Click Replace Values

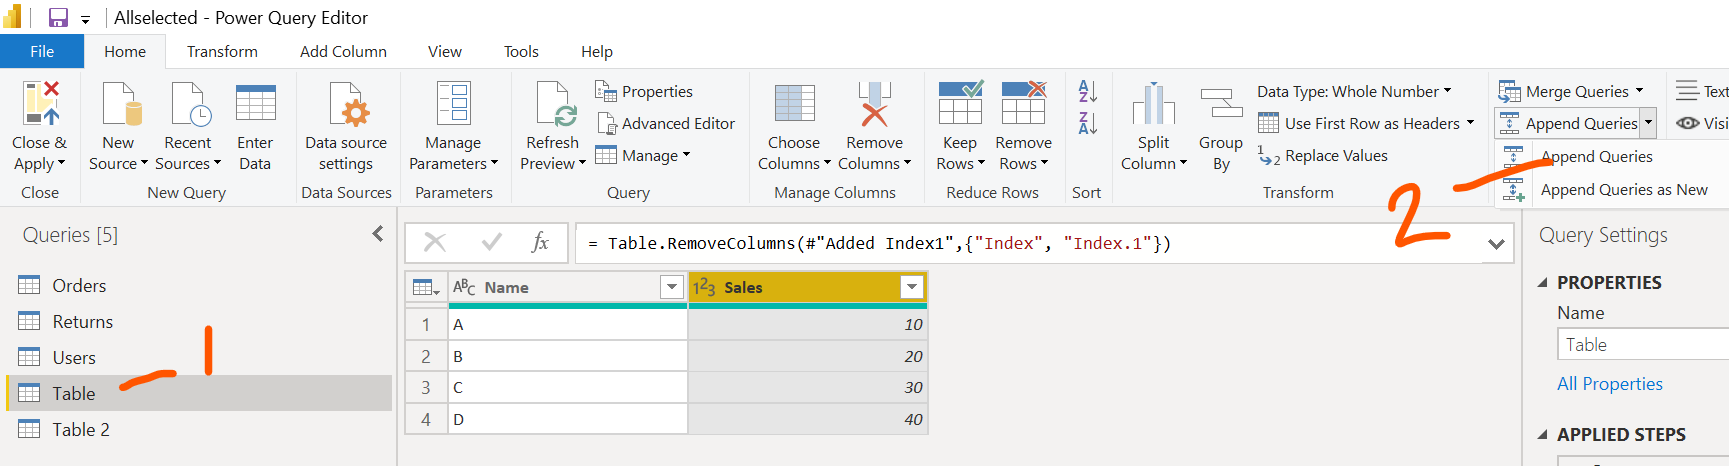click(1322, 155)
